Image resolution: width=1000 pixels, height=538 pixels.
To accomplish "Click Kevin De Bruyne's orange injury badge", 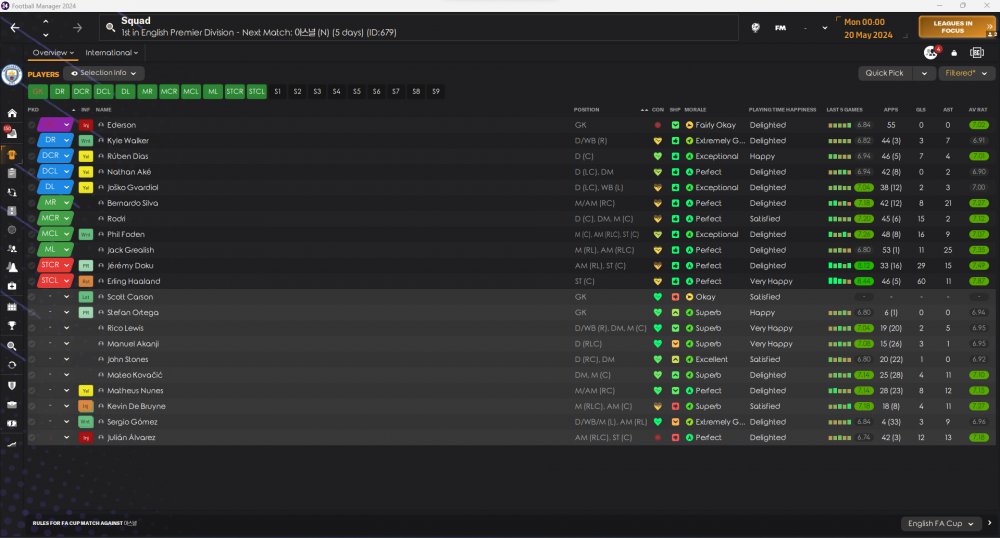I will click(85, 407).
